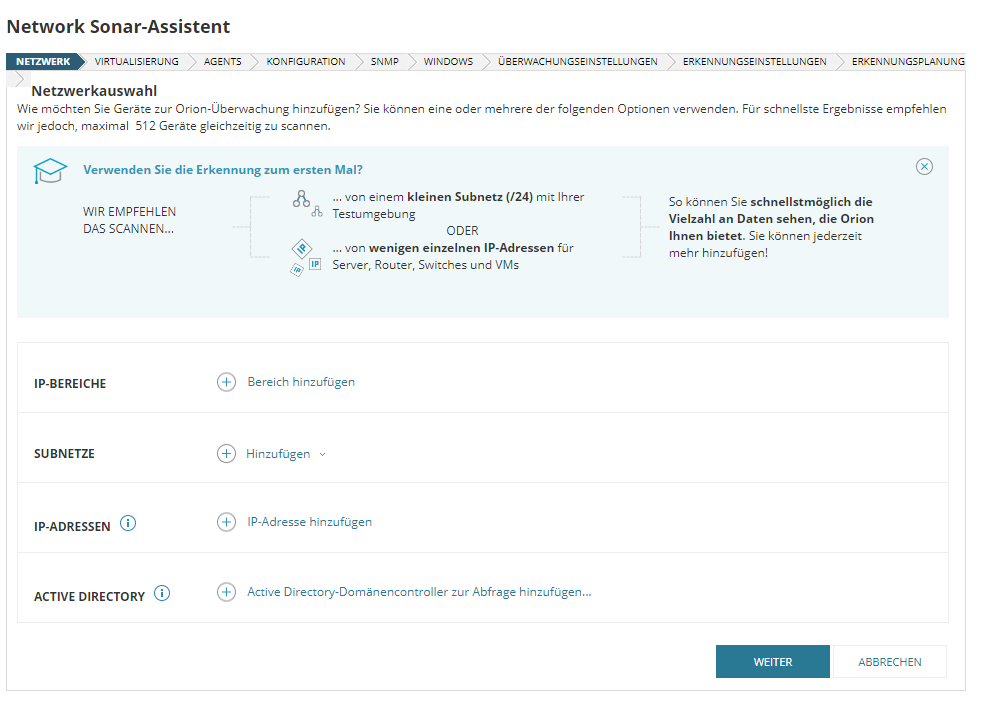Open the SNMP step tab
983x708 pixels.
point(384,62)
